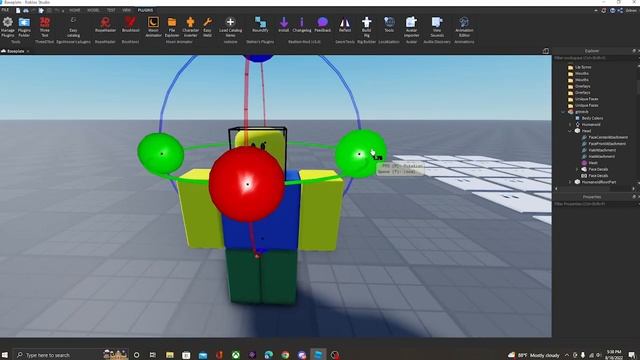
Task: Pop out the Explorer panel
Action: [634, 51]
